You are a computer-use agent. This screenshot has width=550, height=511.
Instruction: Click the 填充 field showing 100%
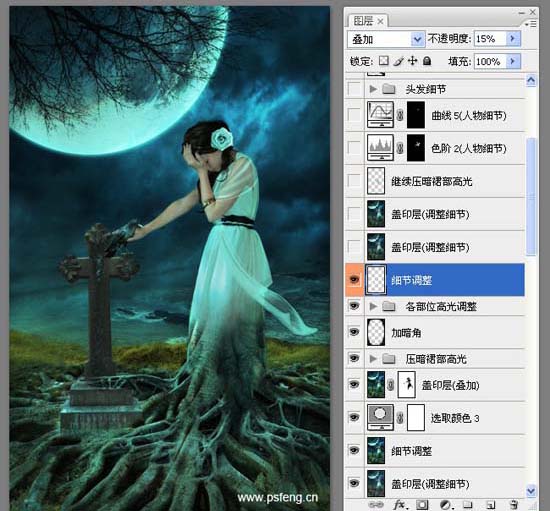(x=490, y=61)
